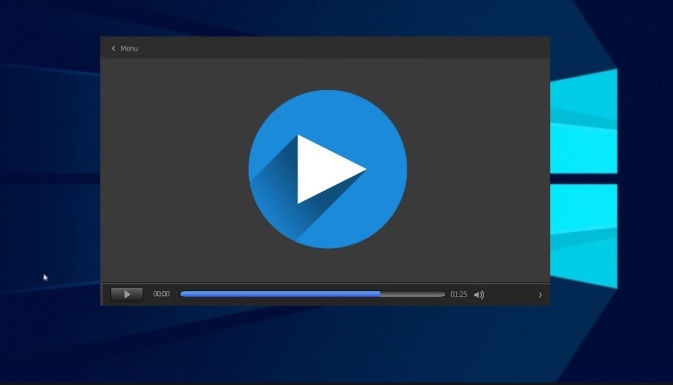This screenshot has height=385, width=673.
Task: Expand options with the right chevron in the control bar
Action: (540, 295)
